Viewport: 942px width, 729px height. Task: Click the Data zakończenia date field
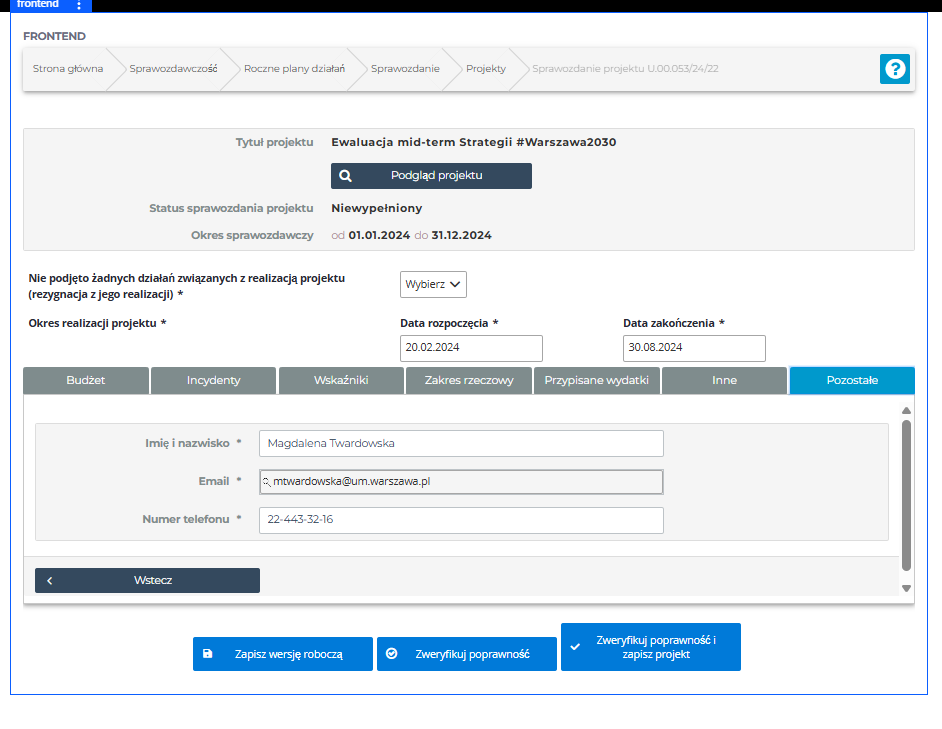pyautogui.click(x=694, y=348)
